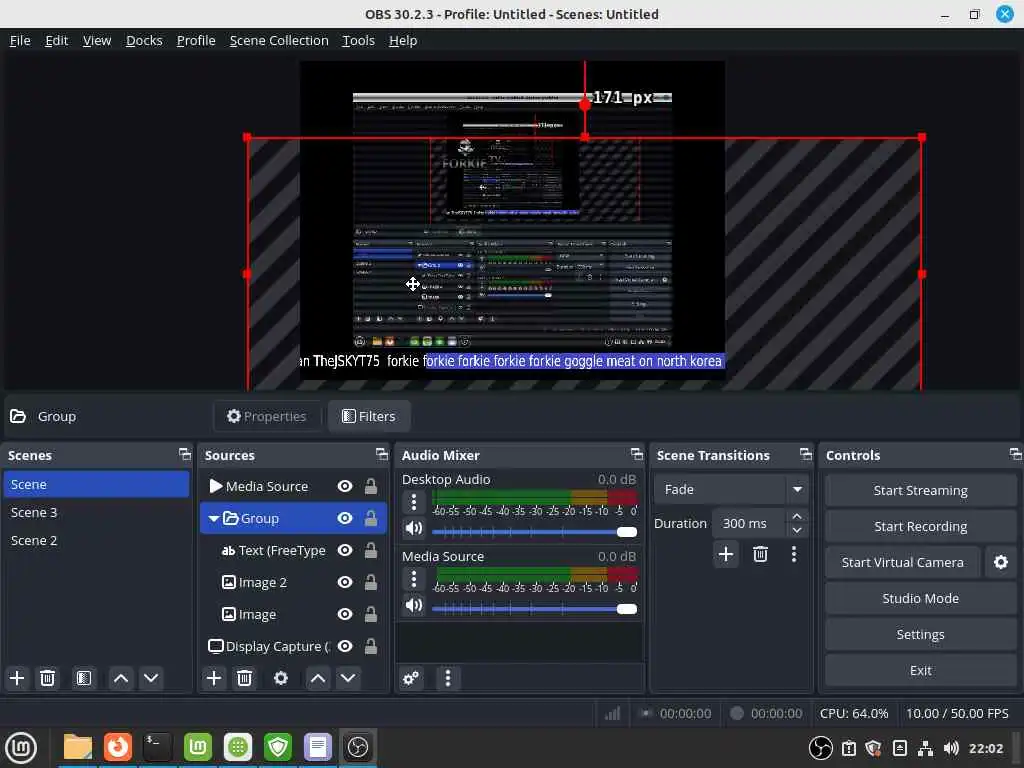The image size is (1024, 768).
Task: Open Filters for the Group source
Action: (369, 416)
